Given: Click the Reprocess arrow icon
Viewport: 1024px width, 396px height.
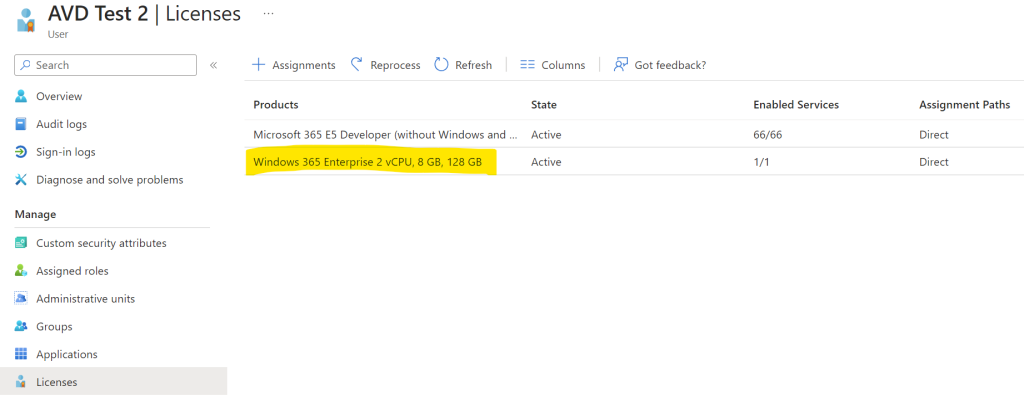Looking at the screenshot, I should (357, 65).
